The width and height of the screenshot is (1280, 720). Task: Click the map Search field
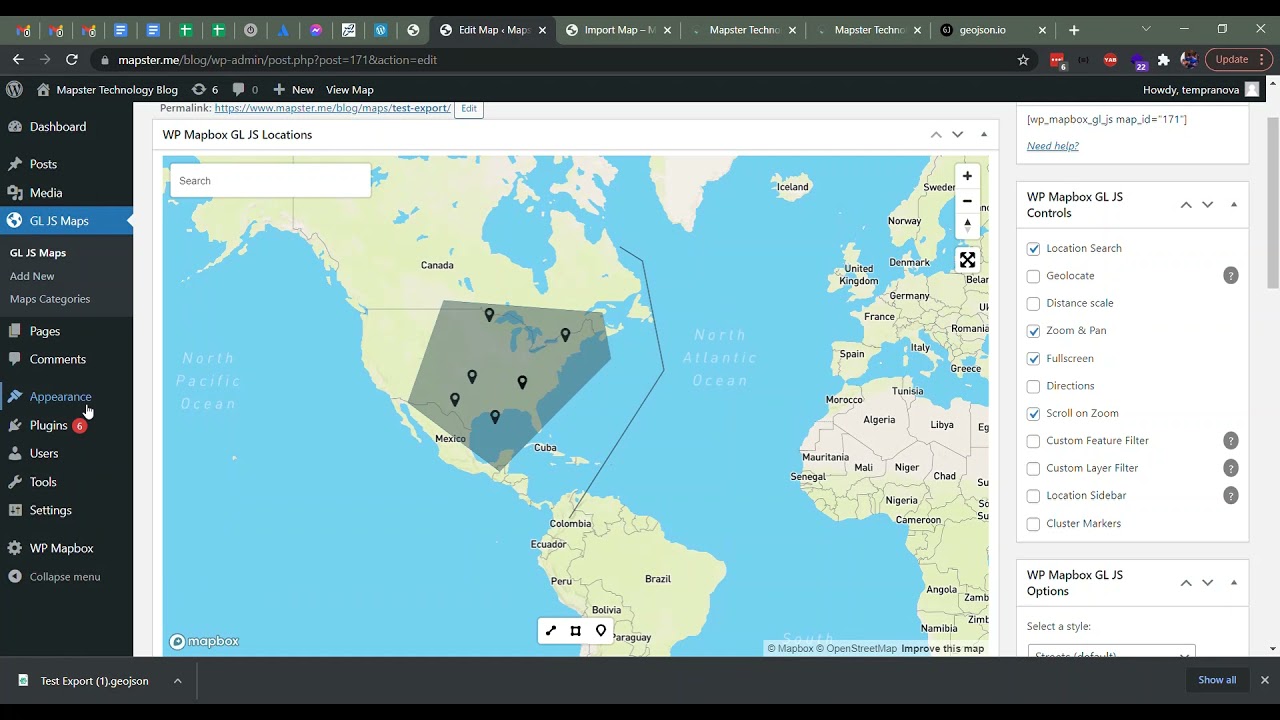[270, 181]
